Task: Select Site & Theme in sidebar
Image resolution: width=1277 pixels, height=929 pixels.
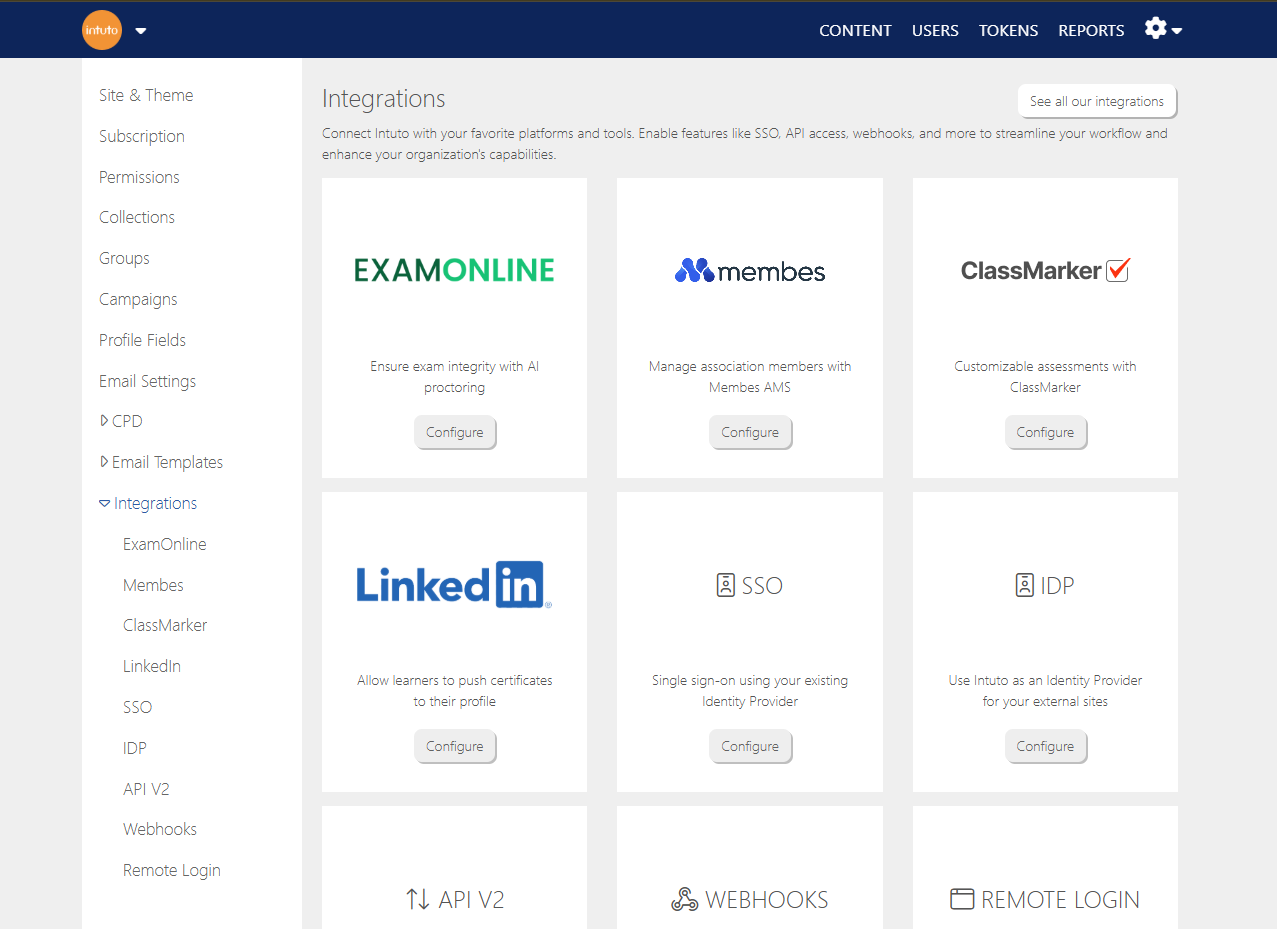Action: pos(146,95)
